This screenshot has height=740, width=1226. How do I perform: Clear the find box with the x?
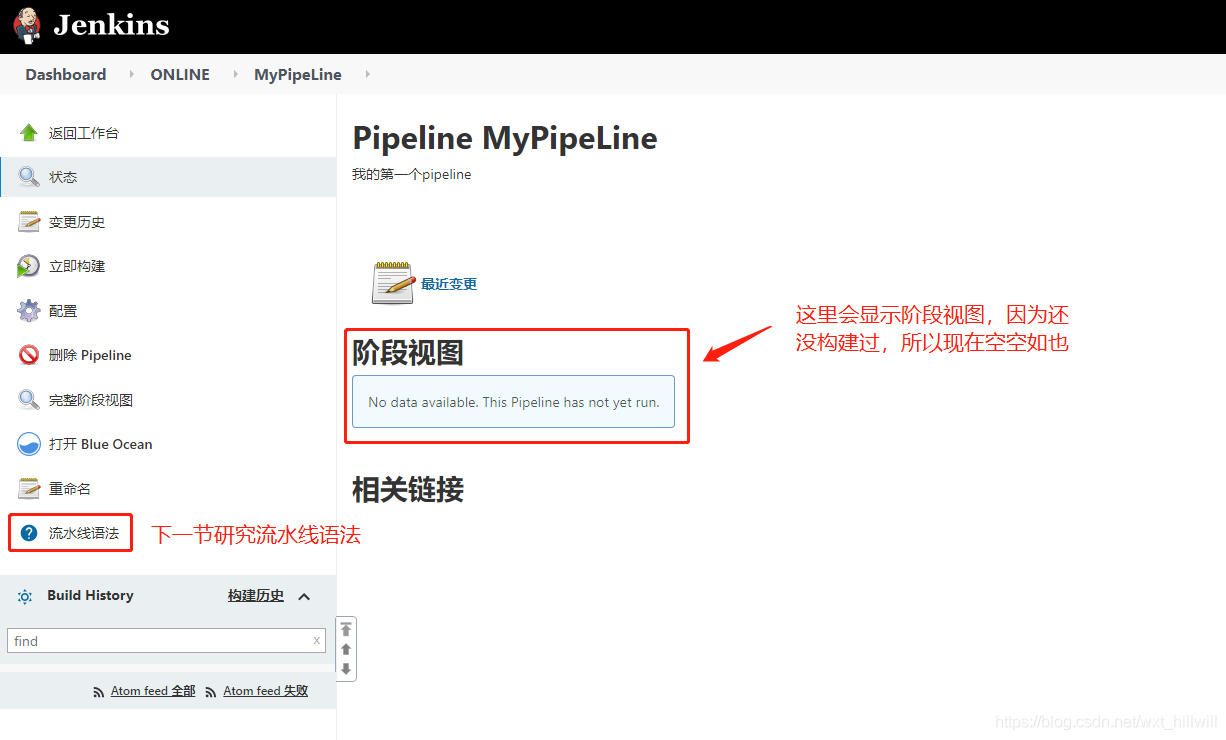(317, 641)
